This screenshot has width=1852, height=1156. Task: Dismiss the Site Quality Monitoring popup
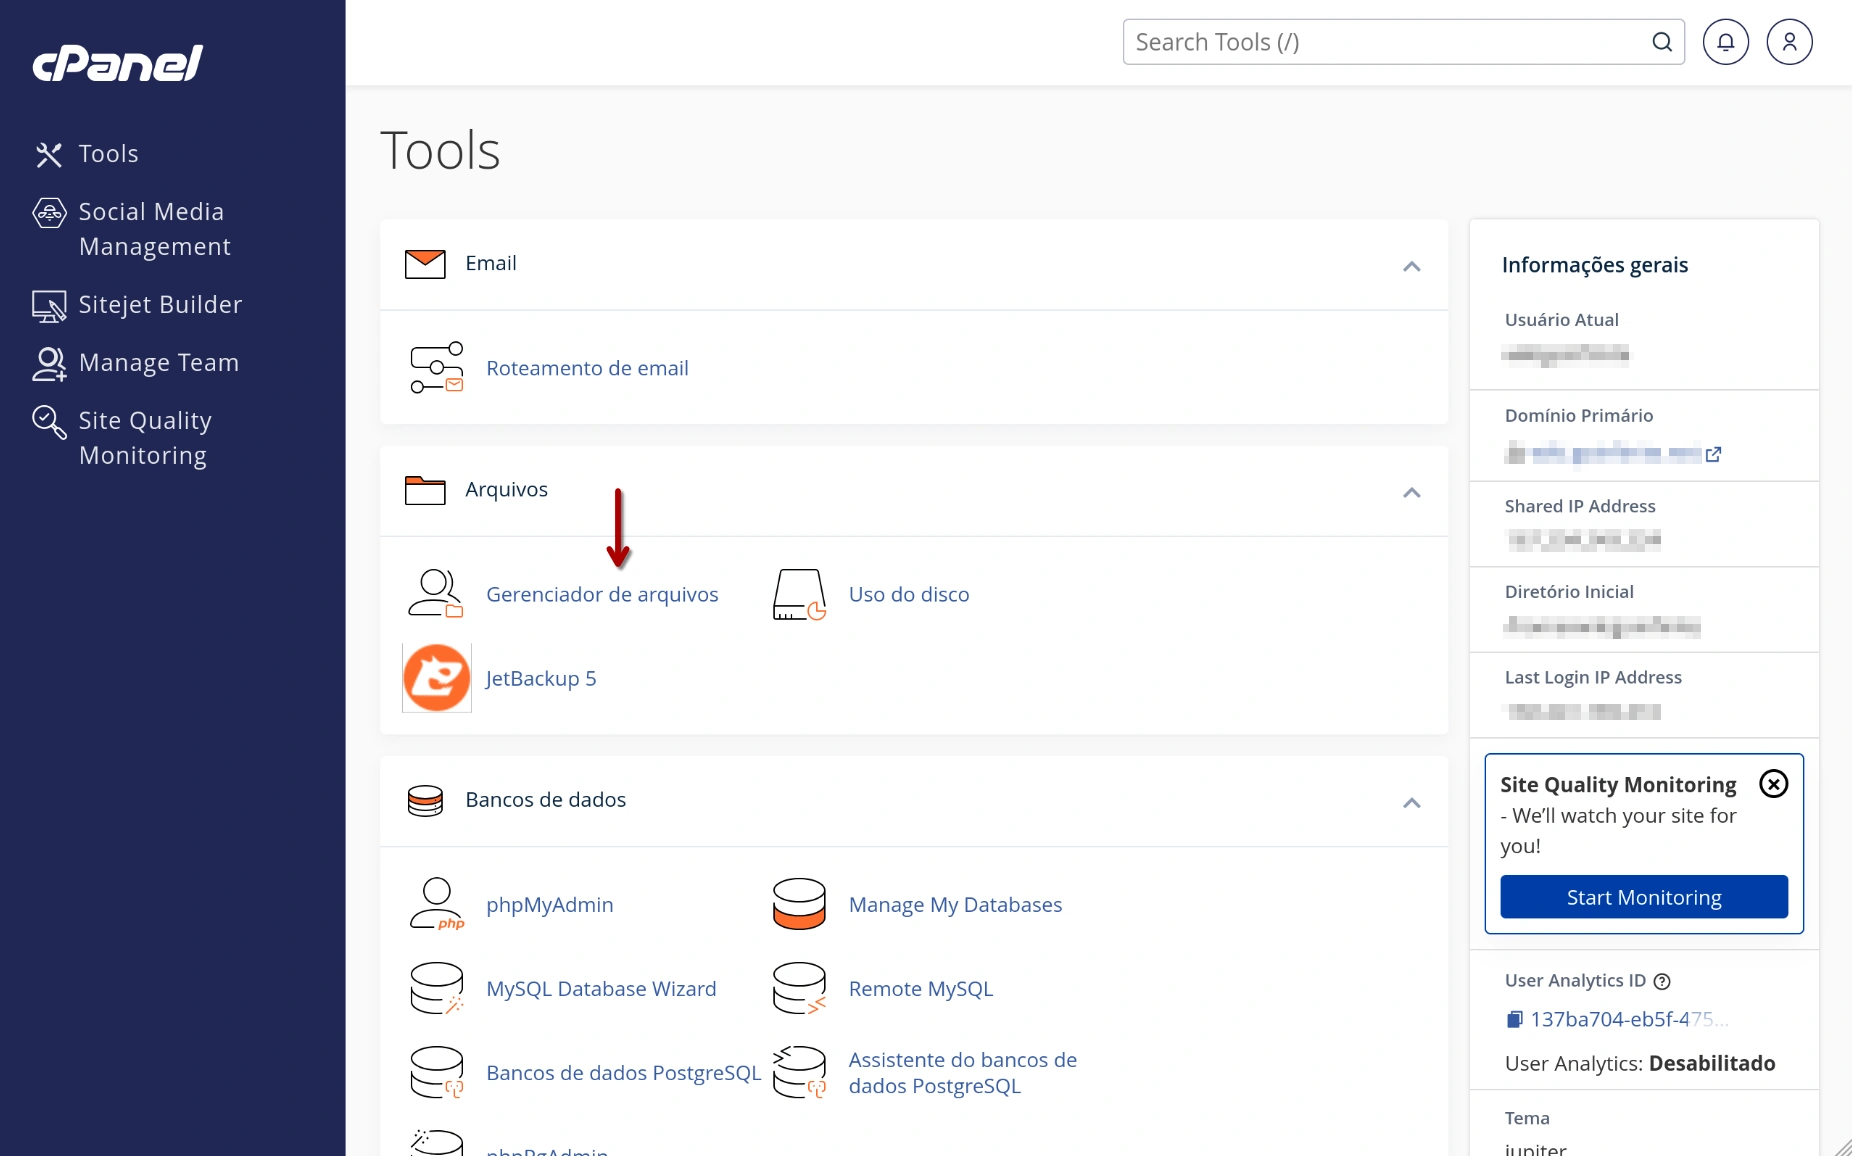click(x=1773, y=783)
